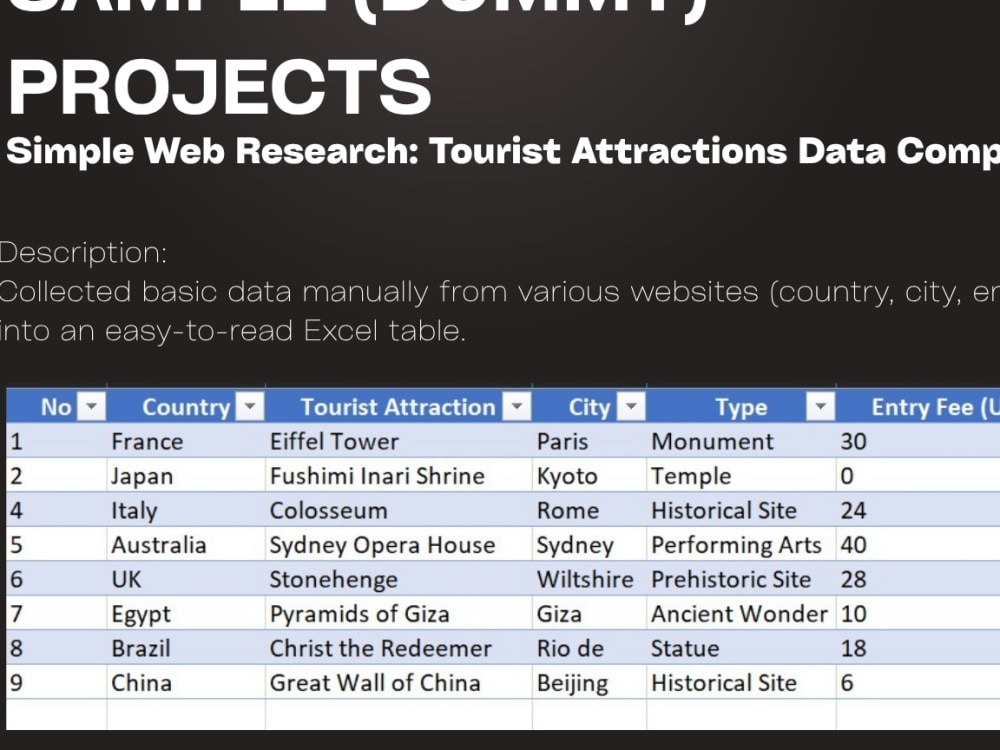This screenshot has width=1000, height=750.
Task: Select the Fushimi Inari Shrine cell
Action: [399, 476]
